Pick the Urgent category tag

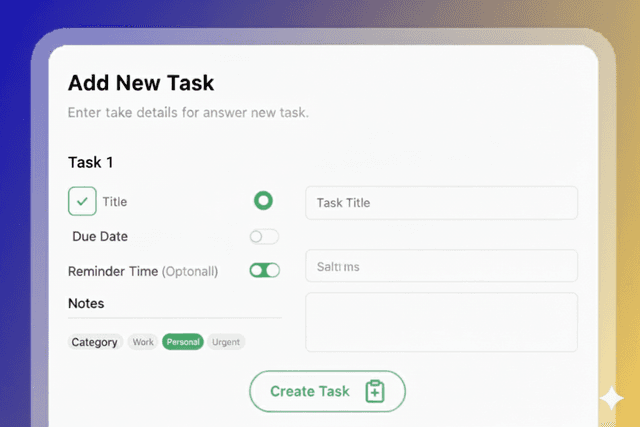(226, 342)
